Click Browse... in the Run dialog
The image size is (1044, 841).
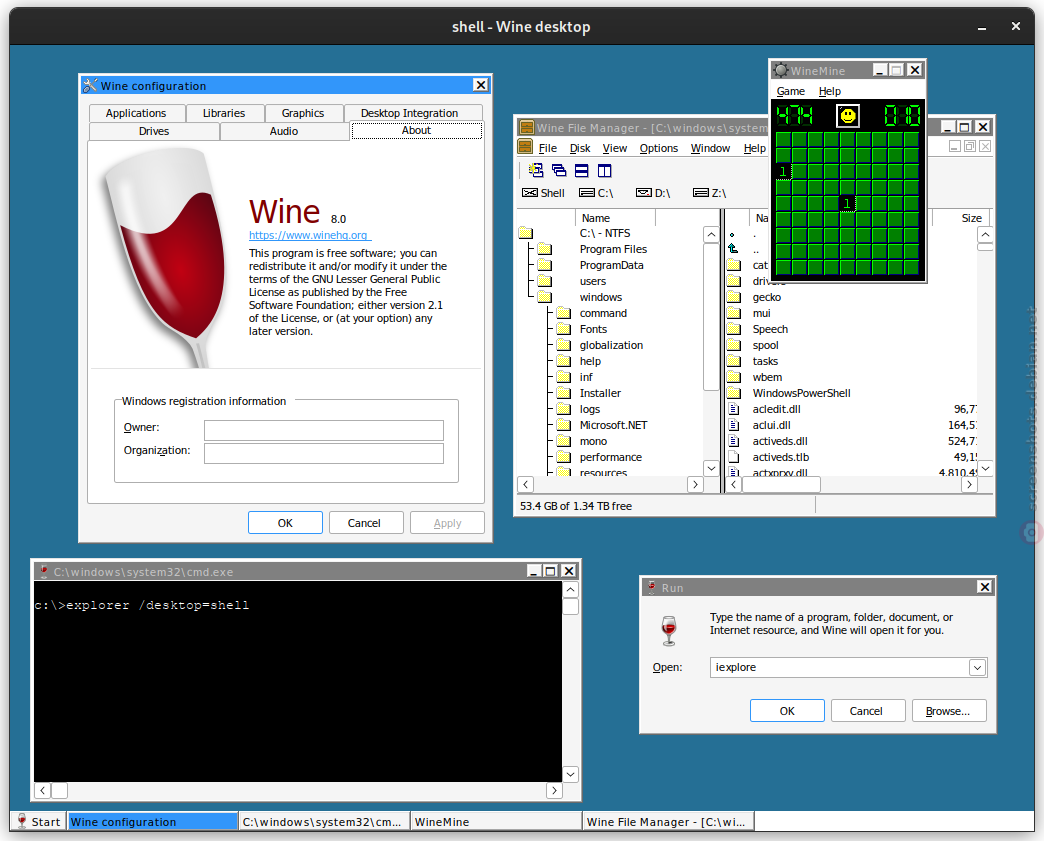pos(947,710)
